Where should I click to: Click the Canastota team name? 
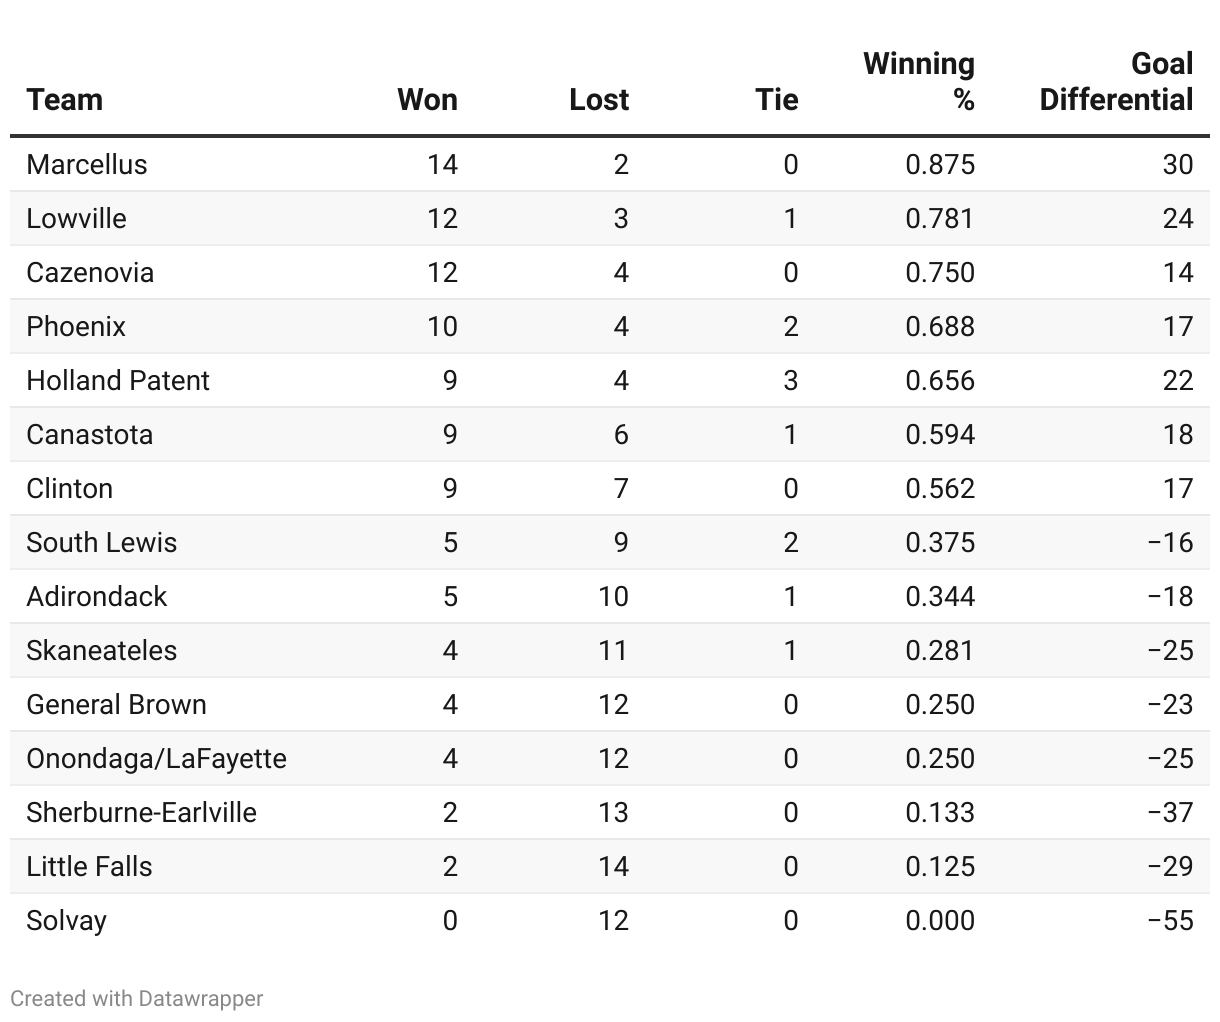(90, 434)
